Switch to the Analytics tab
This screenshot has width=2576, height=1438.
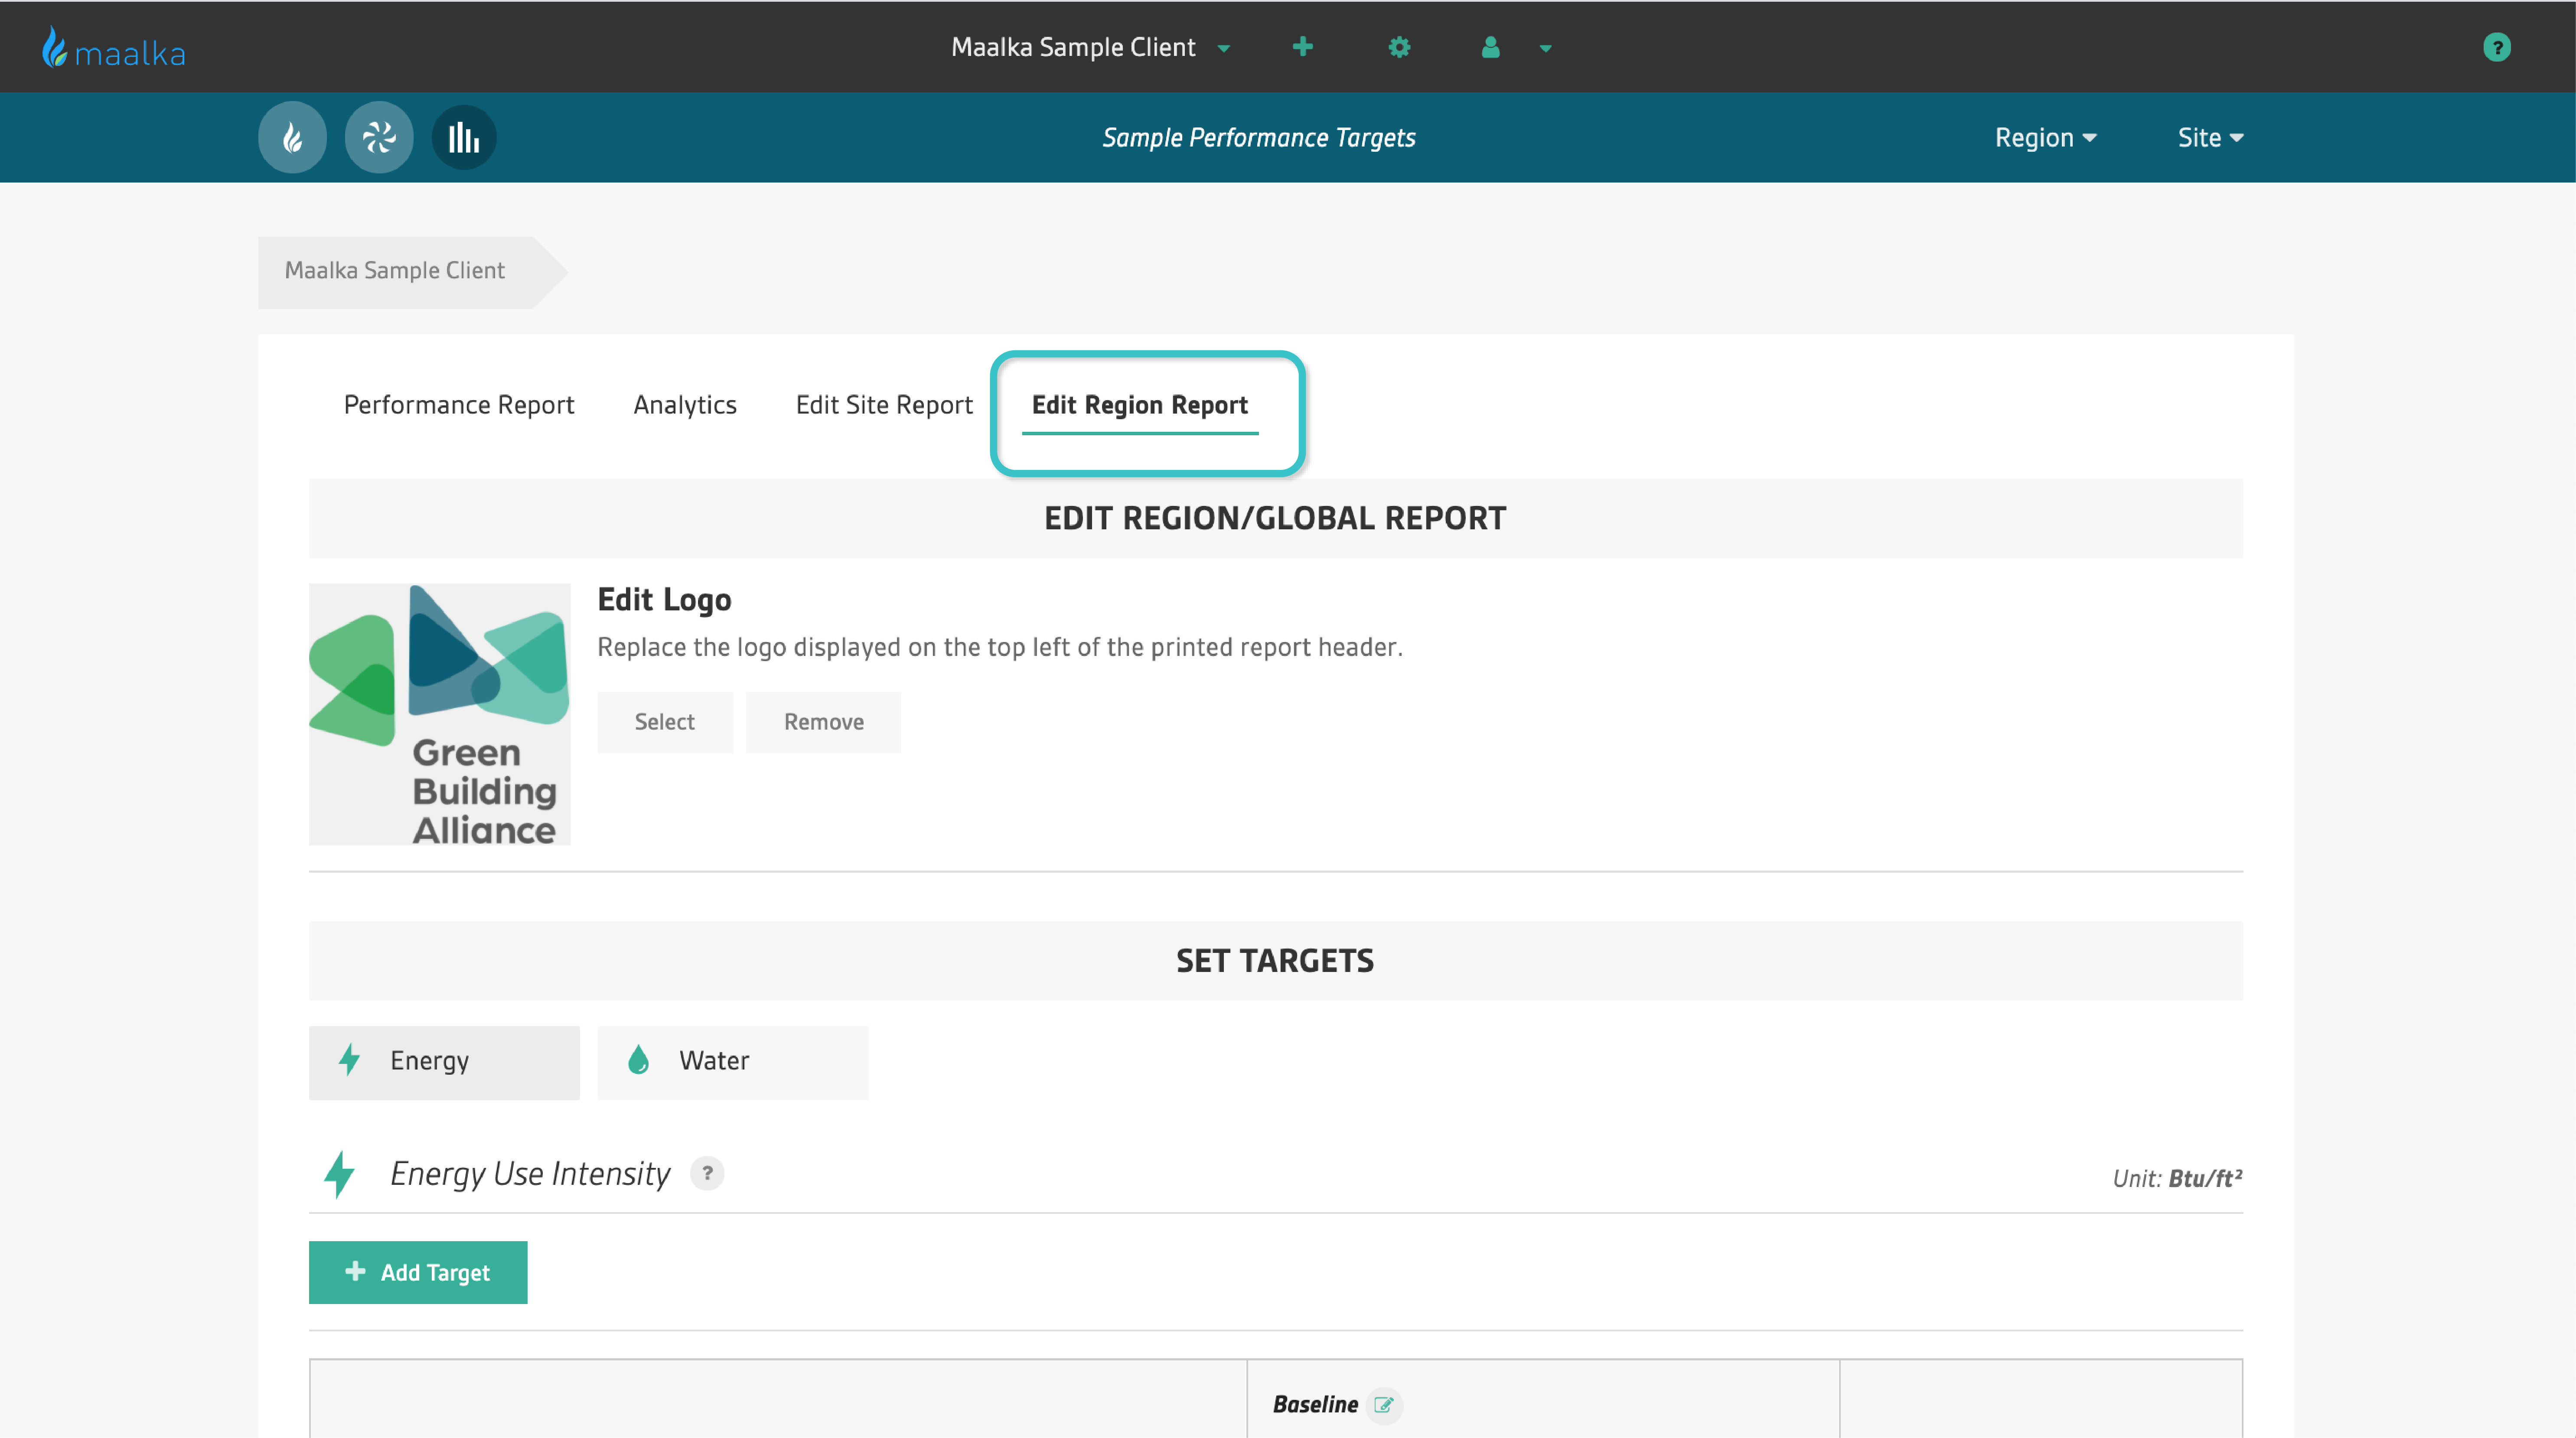685,404
